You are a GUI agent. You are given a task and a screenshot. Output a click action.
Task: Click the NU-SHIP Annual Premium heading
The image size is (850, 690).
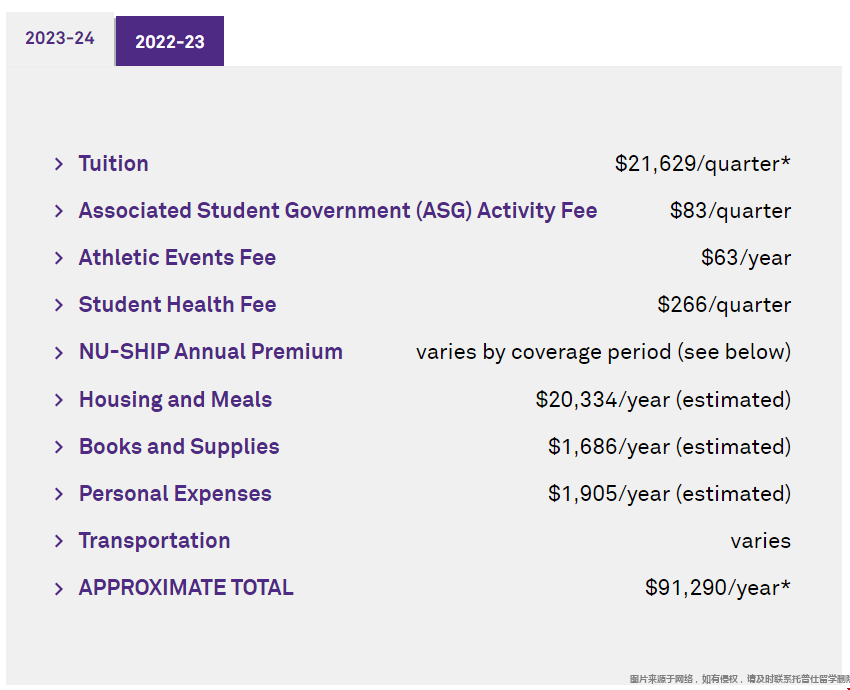211,352
